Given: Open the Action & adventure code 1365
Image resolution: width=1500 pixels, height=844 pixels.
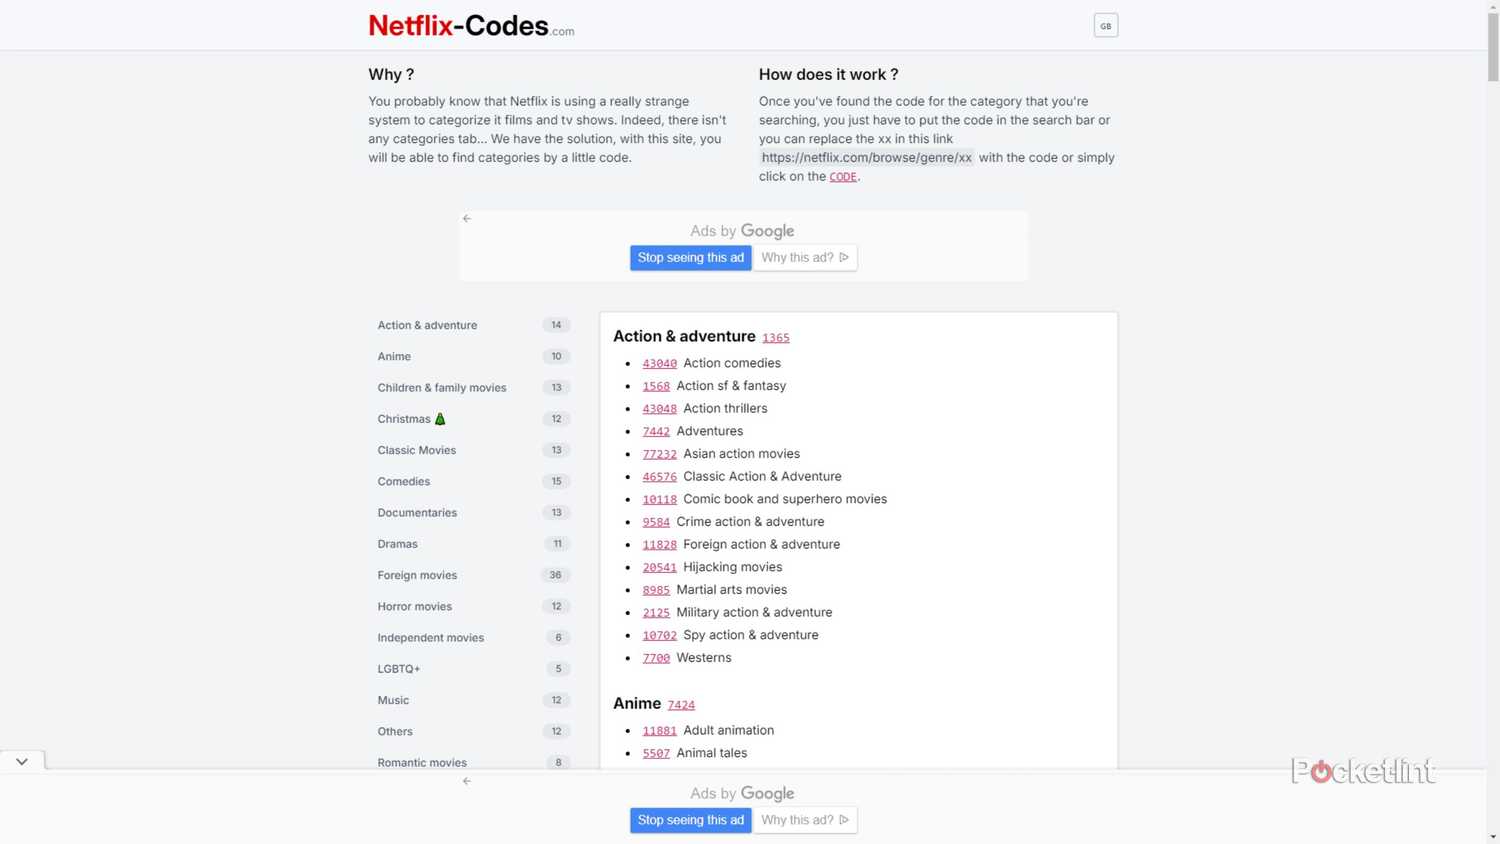Looking at the screenshot, I should coord(775,338).
